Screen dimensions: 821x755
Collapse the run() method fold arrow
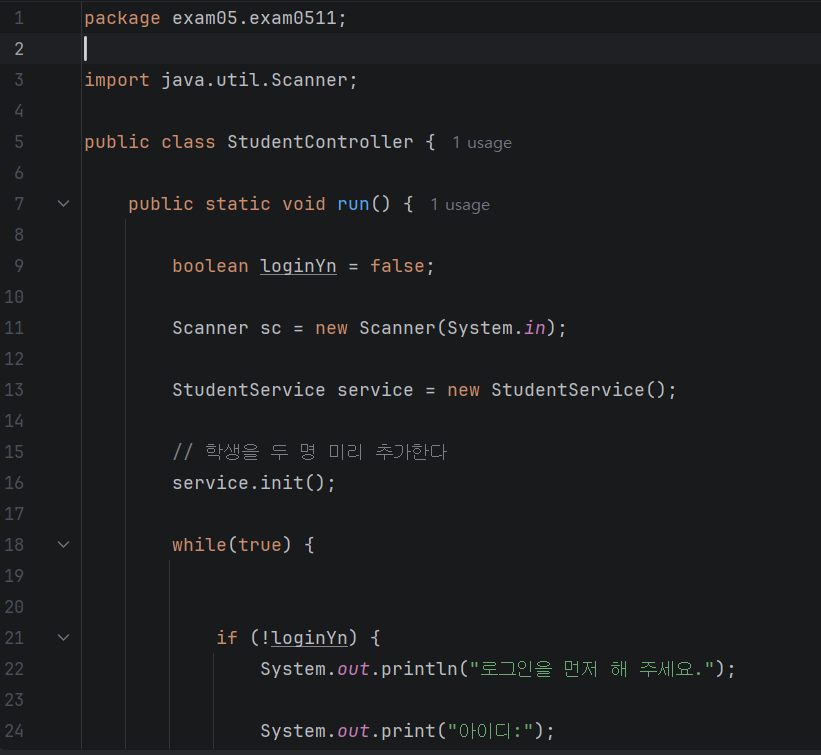coord(63,204)
